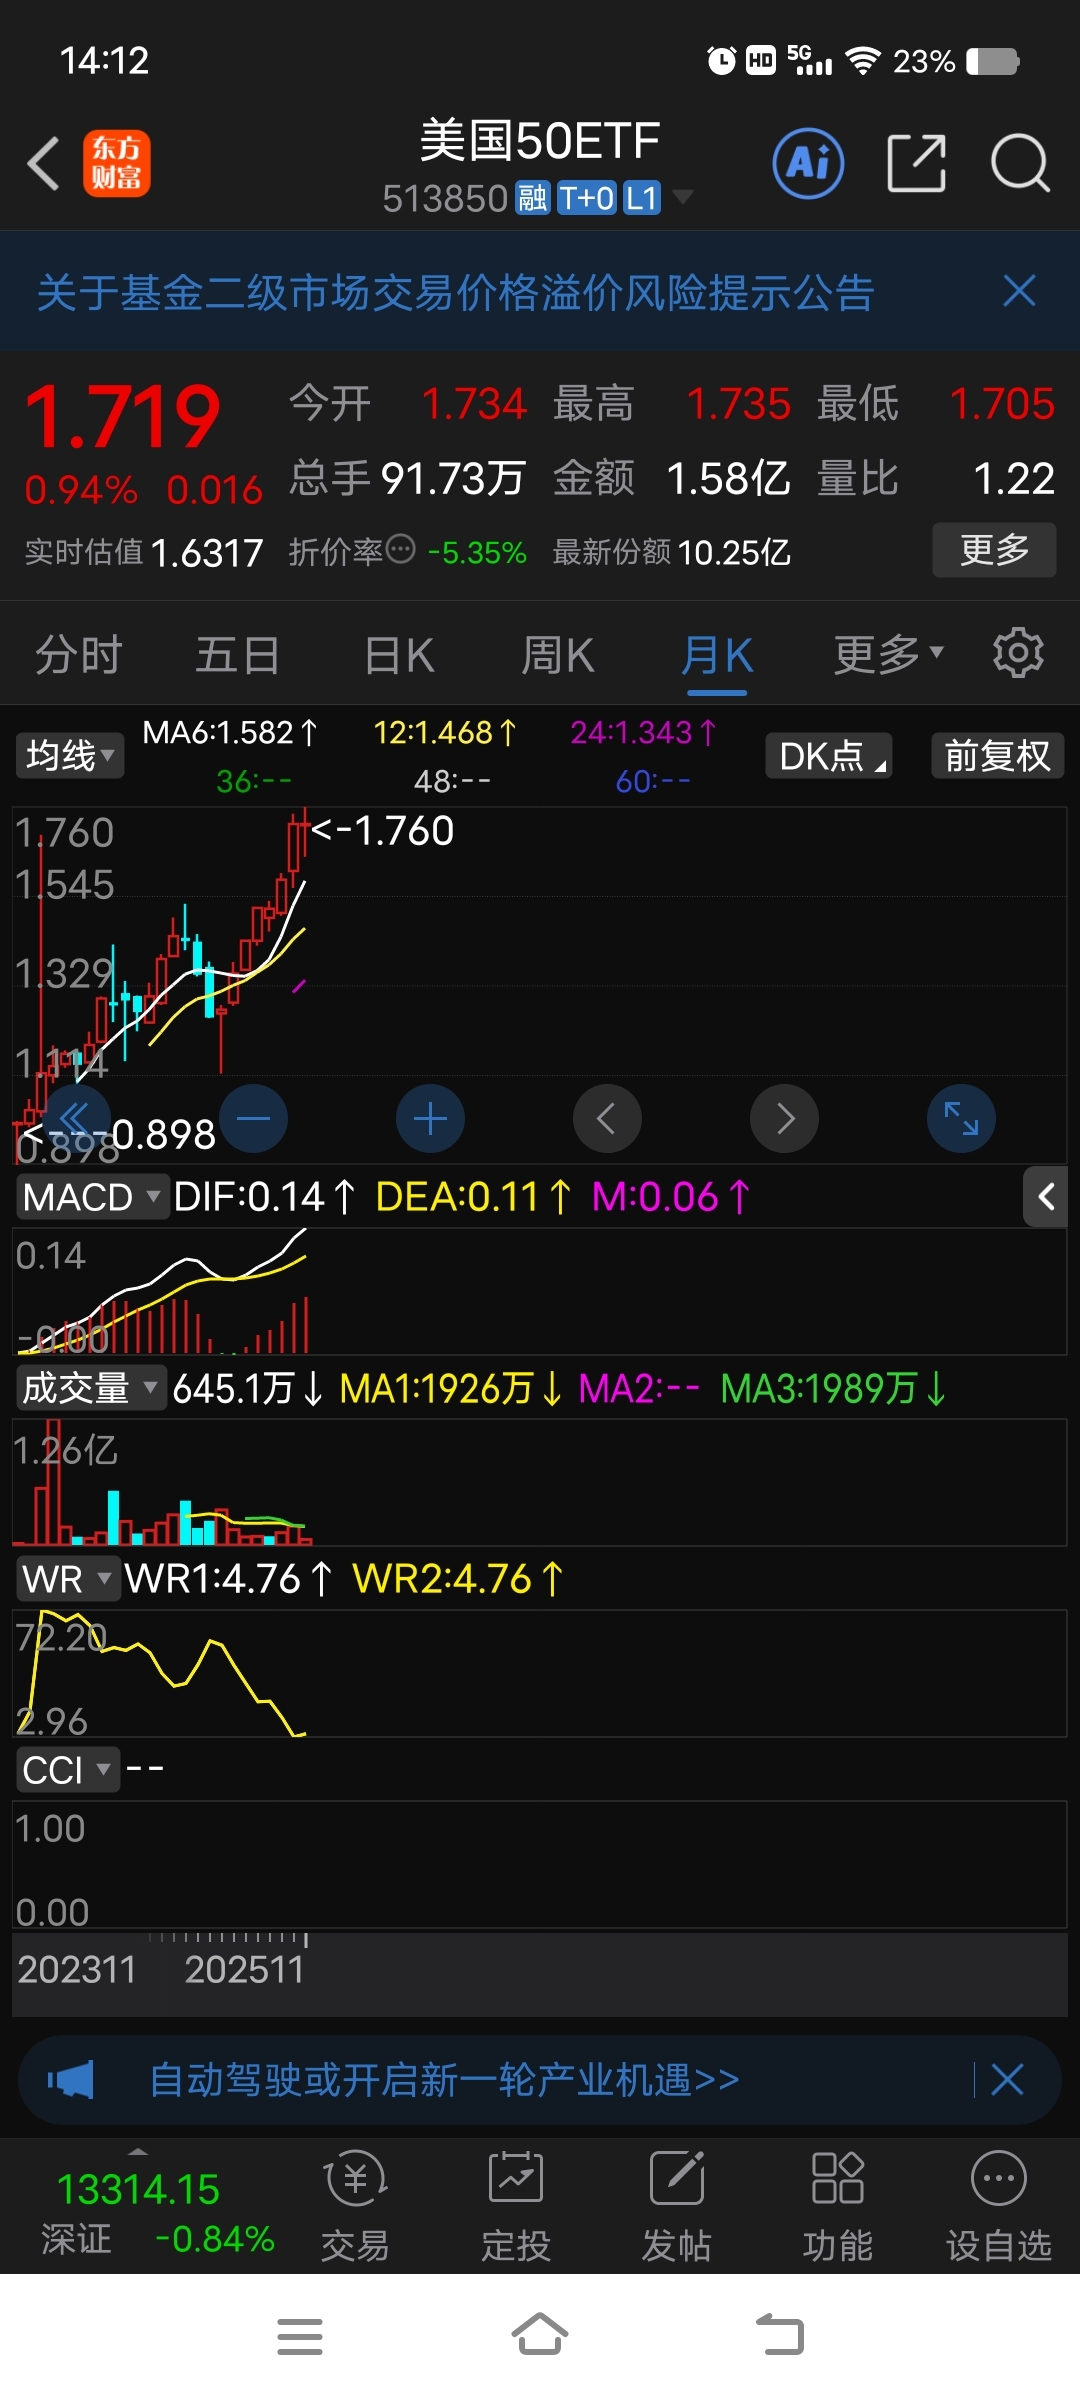Open the chart settings gear icon
The height and width of the screenshot is (2400, 1080).
click(x=1018, y=654)
